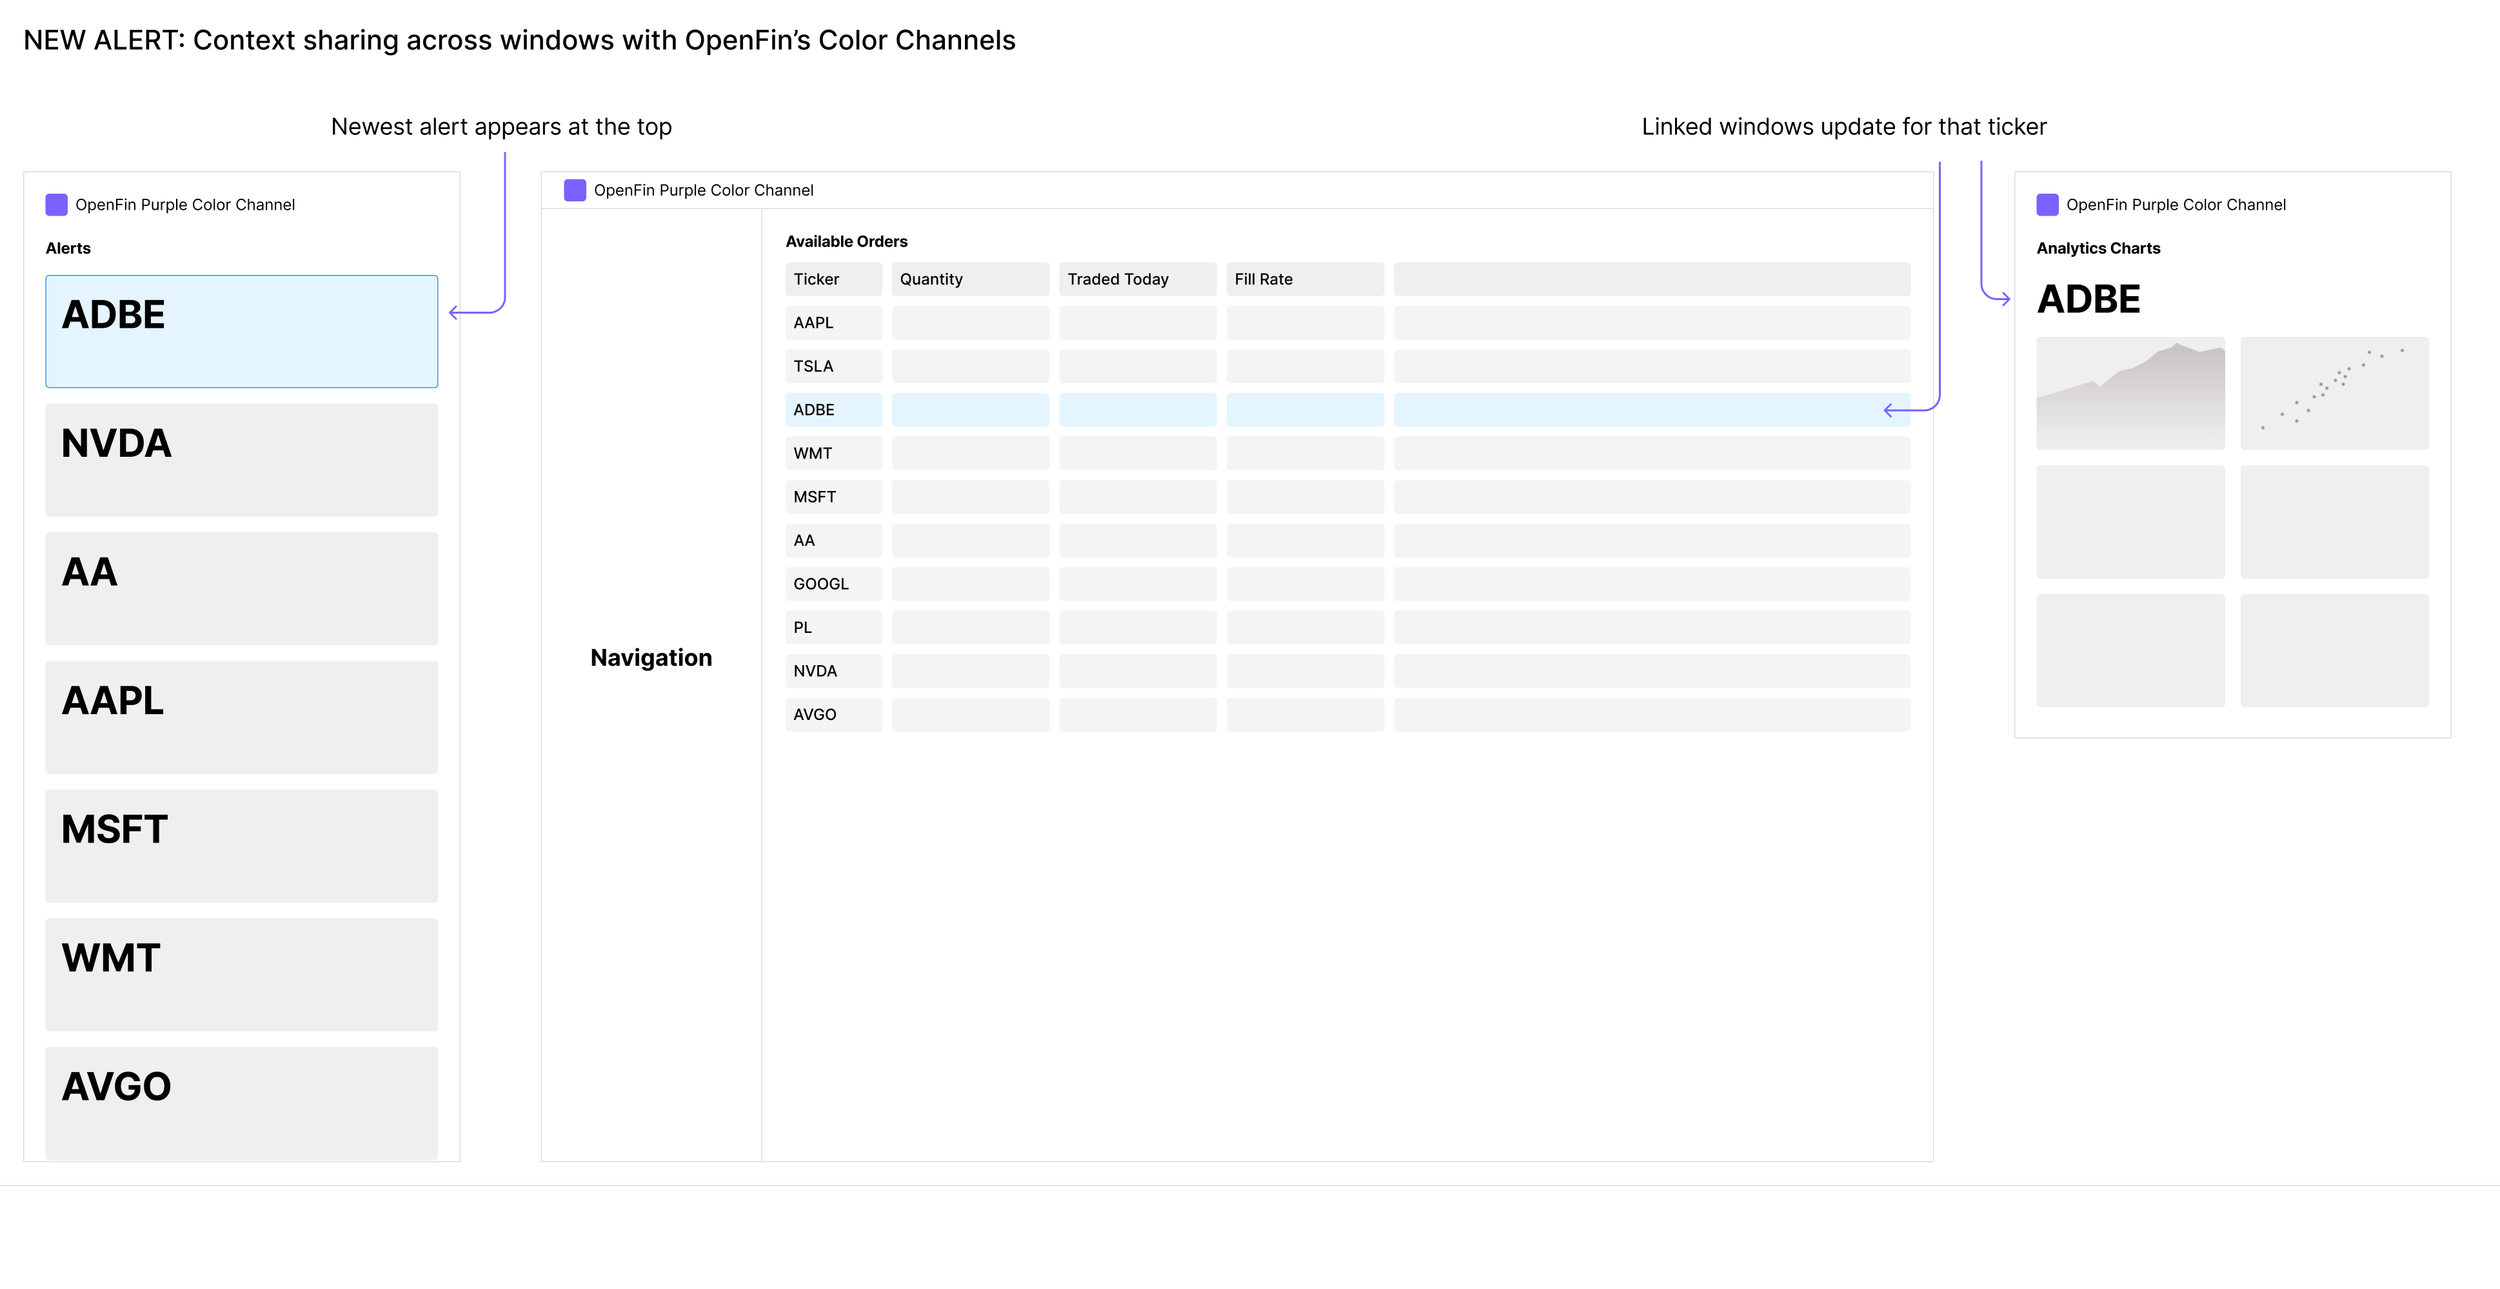Image resolution: width=2500 pixels, height=1289 pixels.
Task: Click the GOOGL ticker row
Action: (x=833, y=584)
